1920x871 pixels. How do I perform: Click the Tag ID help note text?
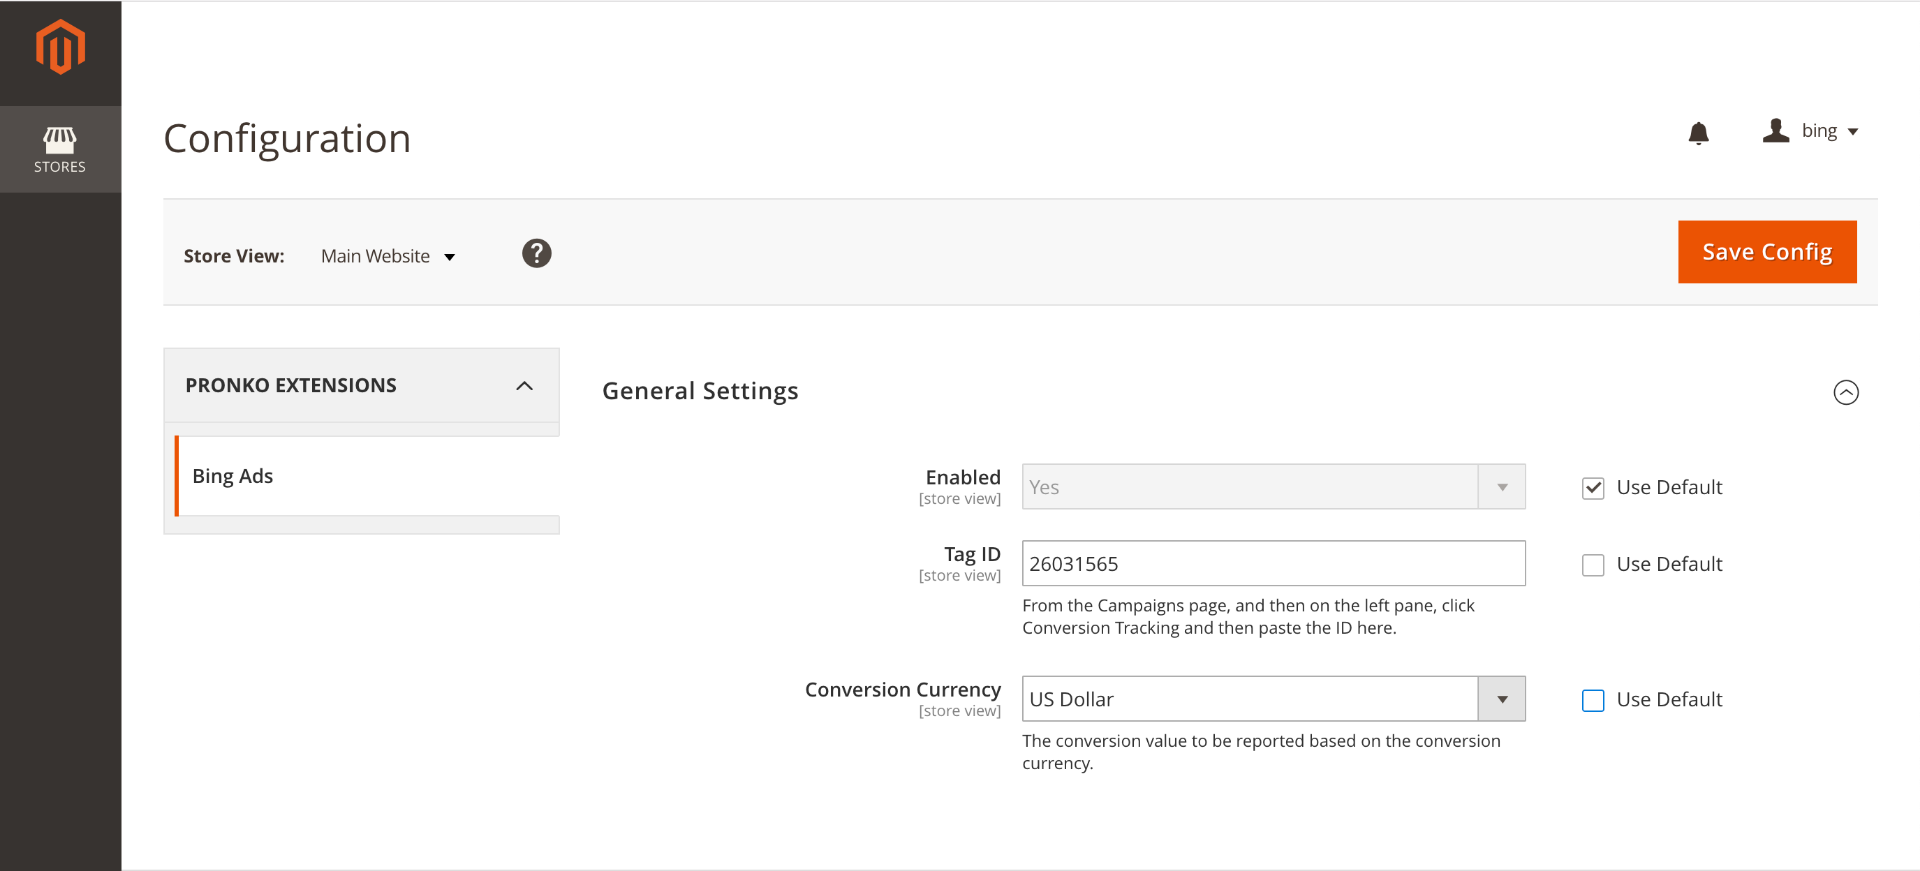pos(1248,617)
